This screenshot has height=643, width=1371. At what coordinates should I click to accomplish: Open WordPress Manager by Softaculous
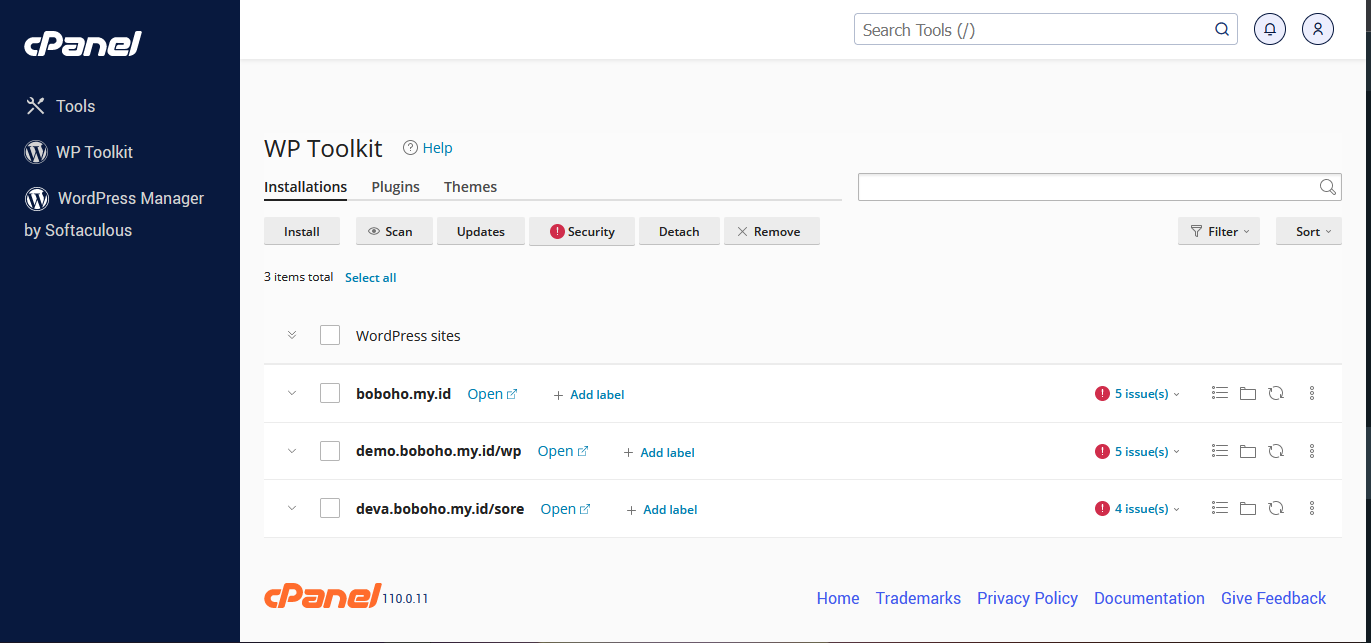click(114, 214)
